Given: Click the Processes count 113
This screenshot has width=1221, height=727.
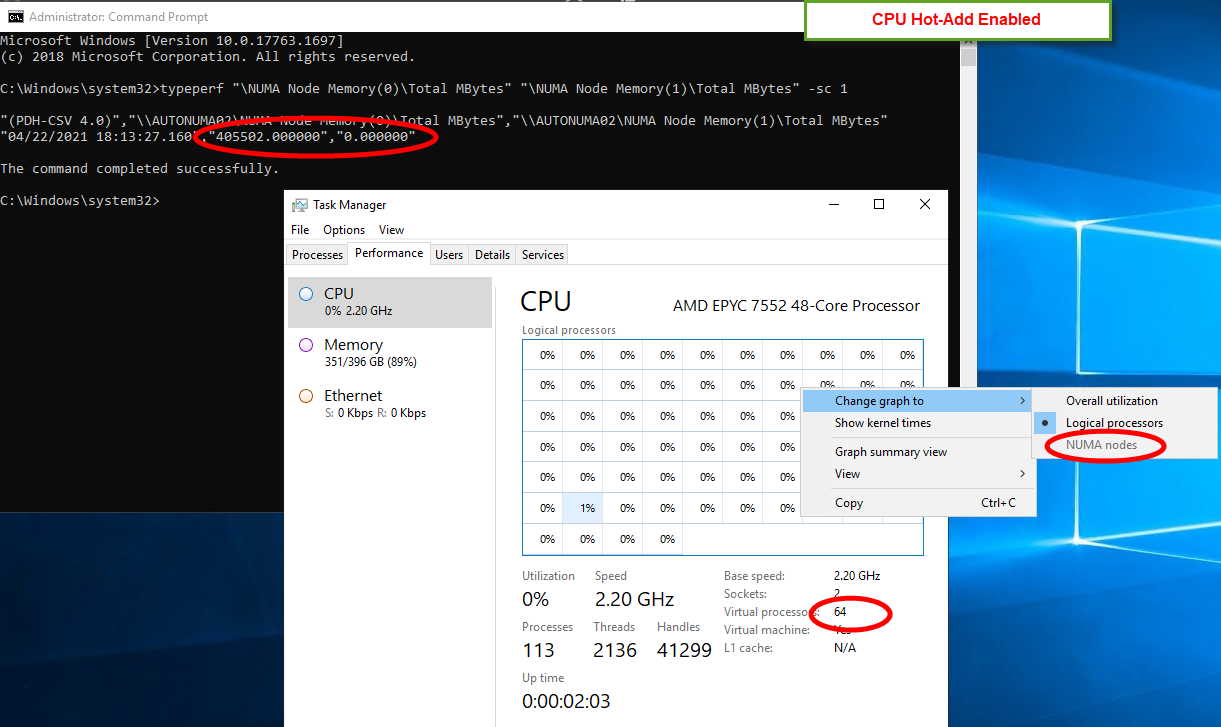Looking at the screenshot, I should (538, 650).
